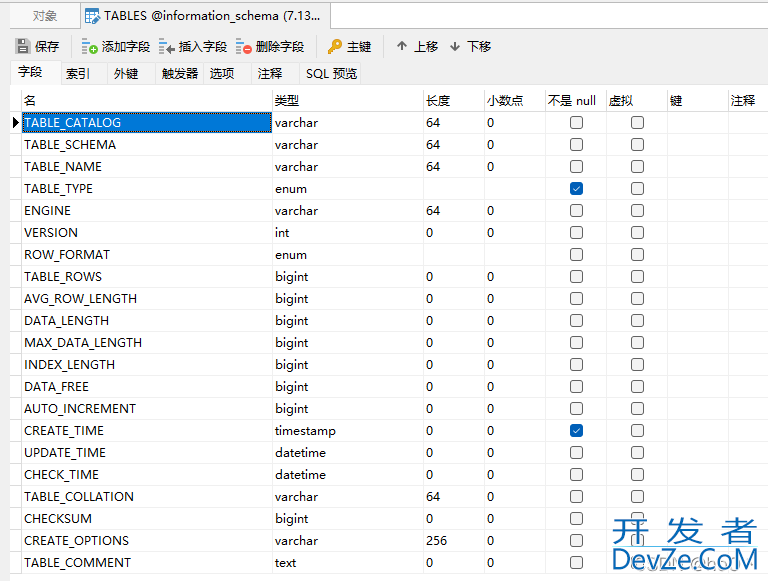Viewport: 768px width, 581px height.
Task: Switch to the Indexes (索引) tab
Action: (78, 73)
